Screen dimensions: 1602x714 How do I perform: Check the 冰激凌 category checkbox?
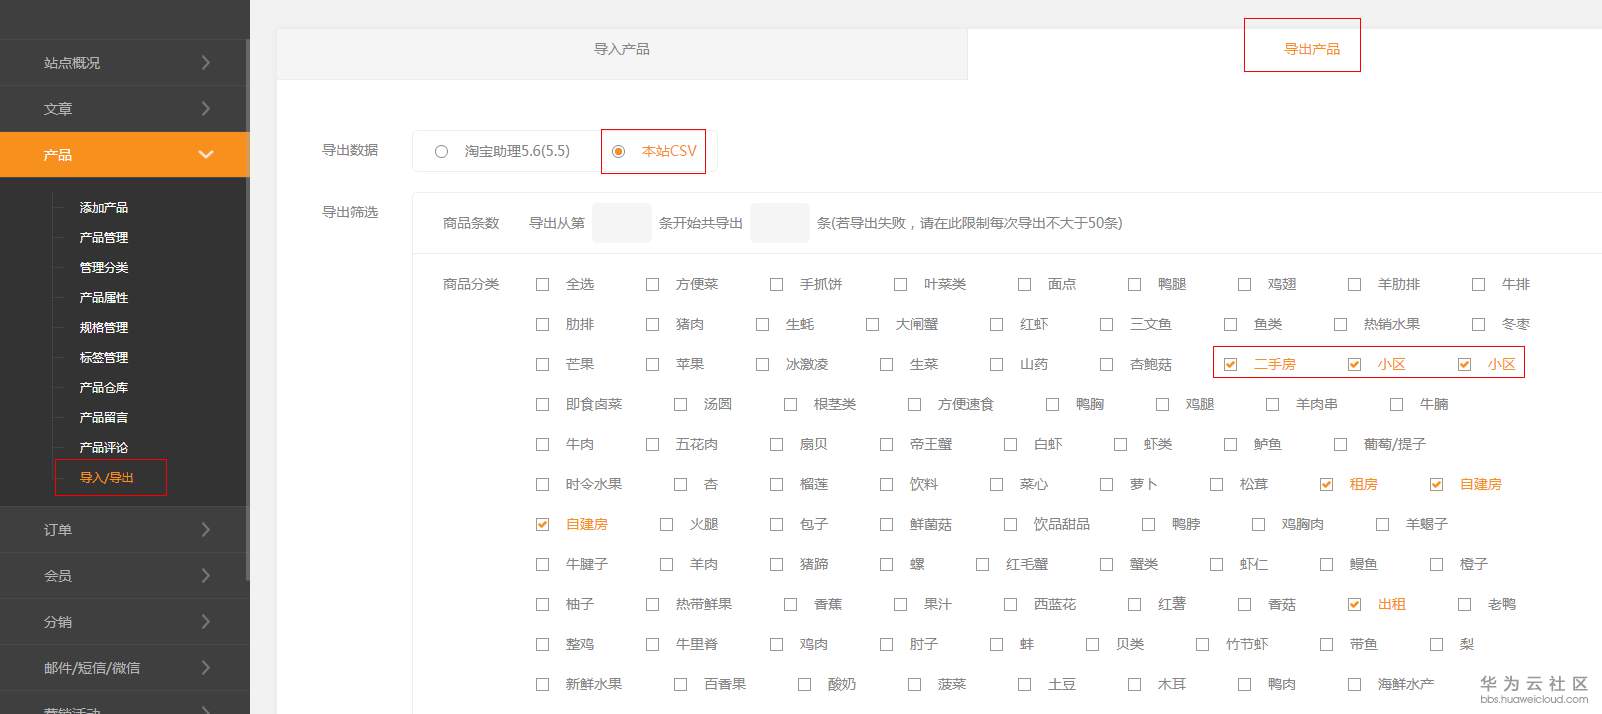click(x=762, y=364)
